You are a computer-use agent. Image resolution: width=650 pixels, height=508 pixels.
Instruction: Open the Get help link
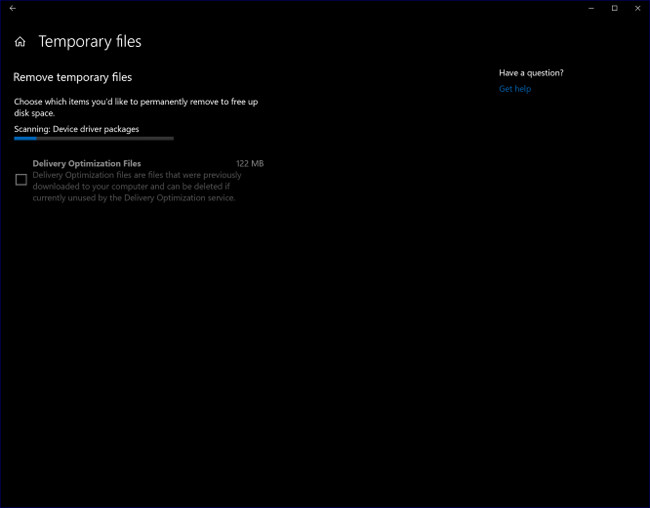515,89
